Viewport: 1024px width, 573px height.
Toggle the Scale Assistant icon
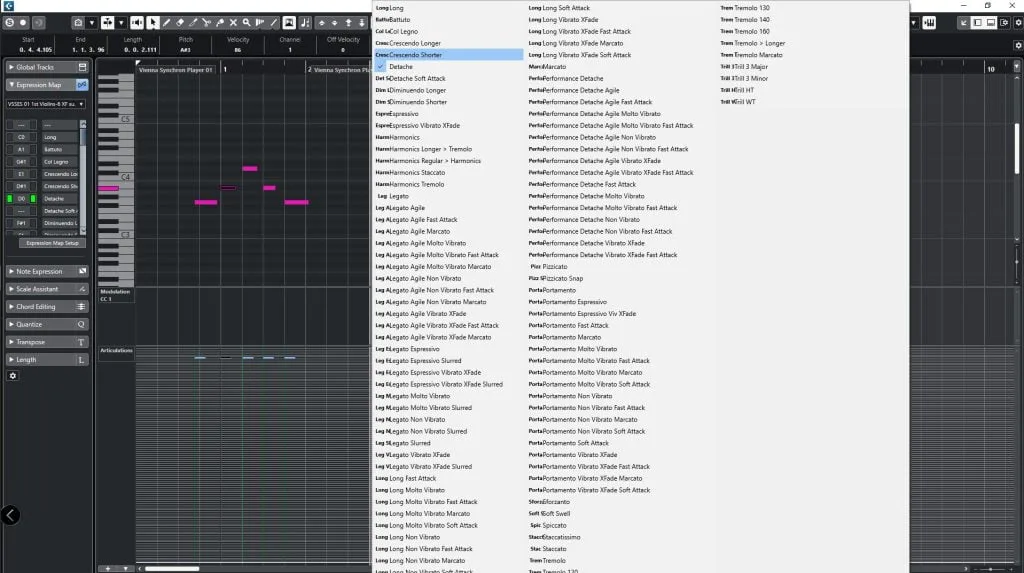(82, 288)
